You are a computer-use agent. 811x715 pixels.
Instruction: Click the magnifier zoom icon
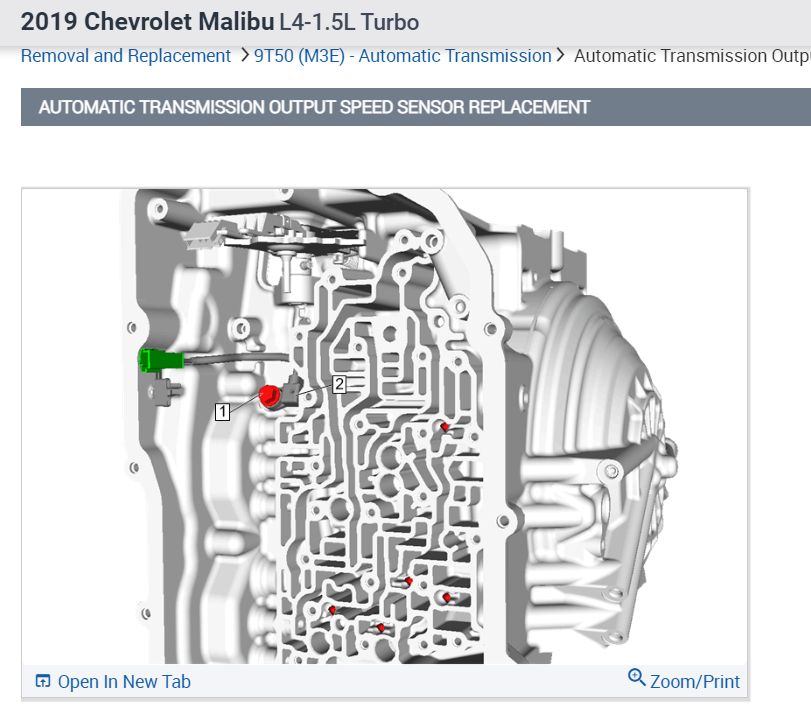(x=637, y=678)
